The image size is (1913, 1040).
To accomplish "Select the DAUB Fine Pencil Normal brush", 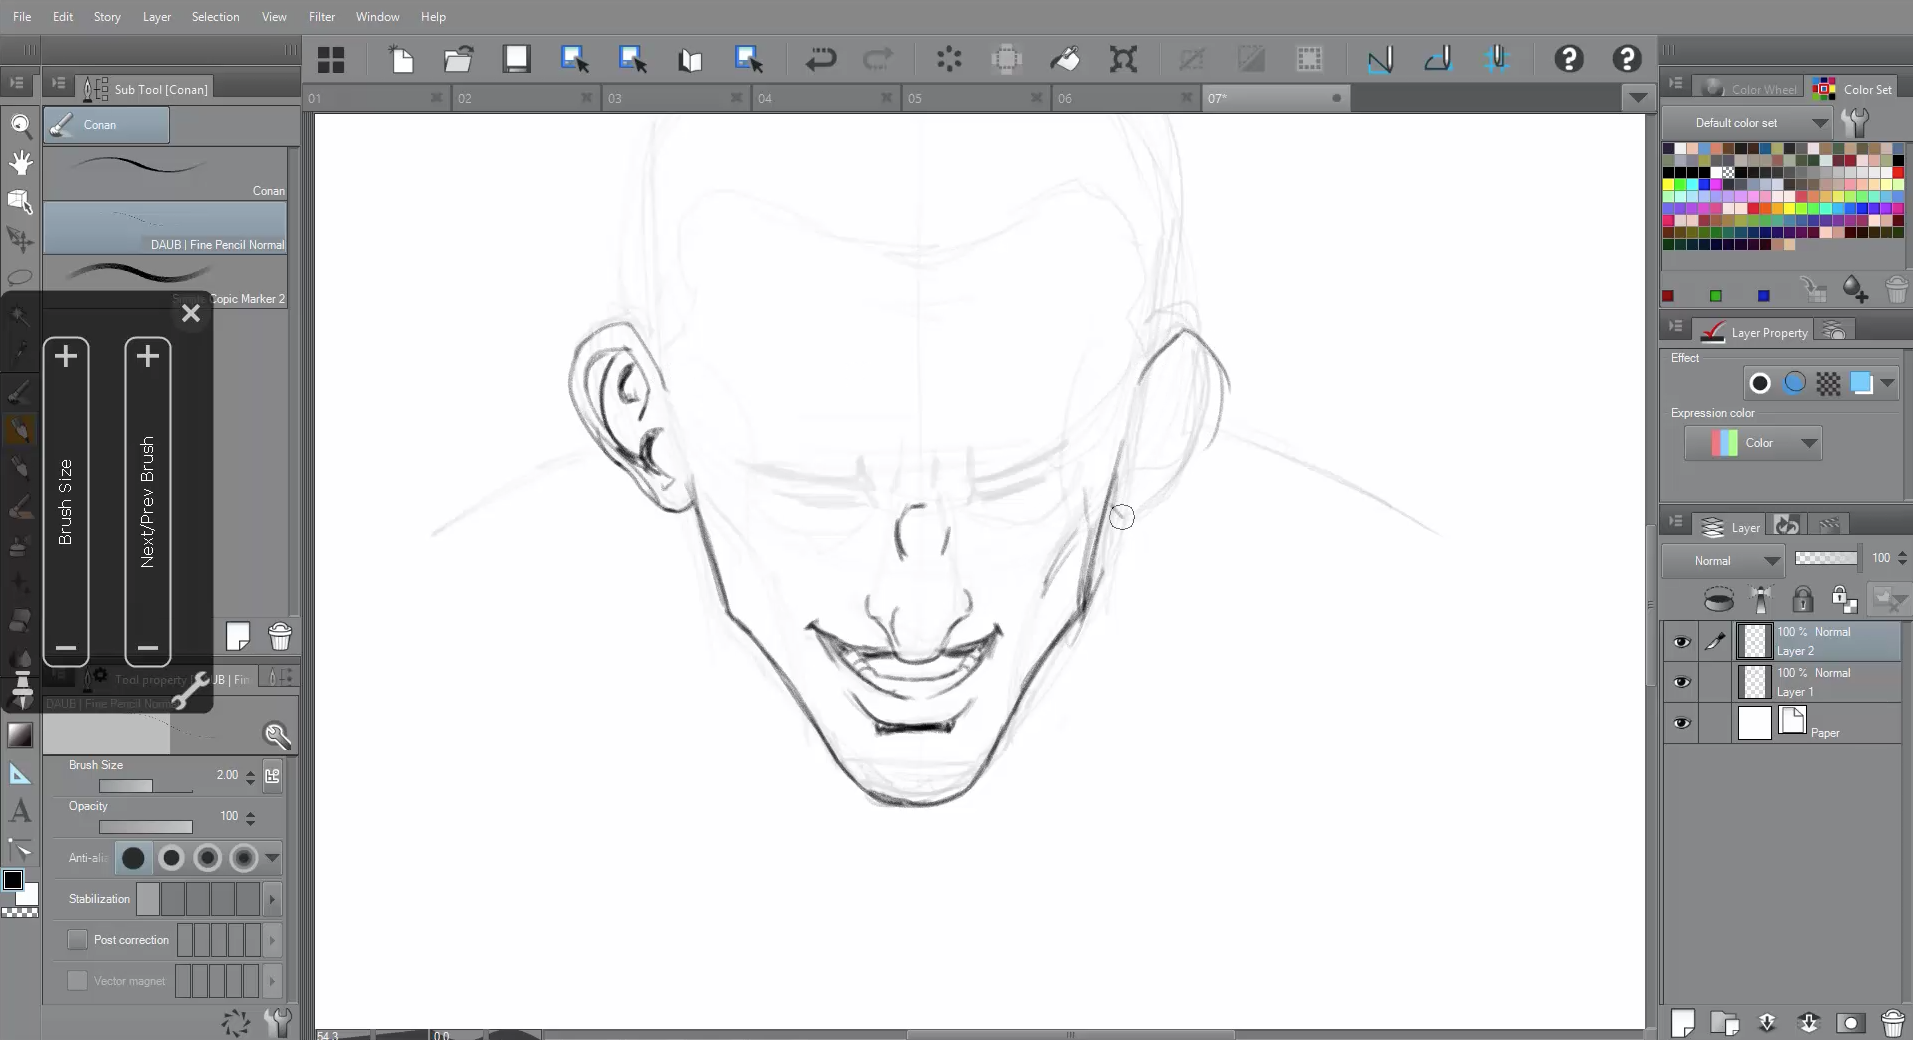I will [x=165, y=228].
